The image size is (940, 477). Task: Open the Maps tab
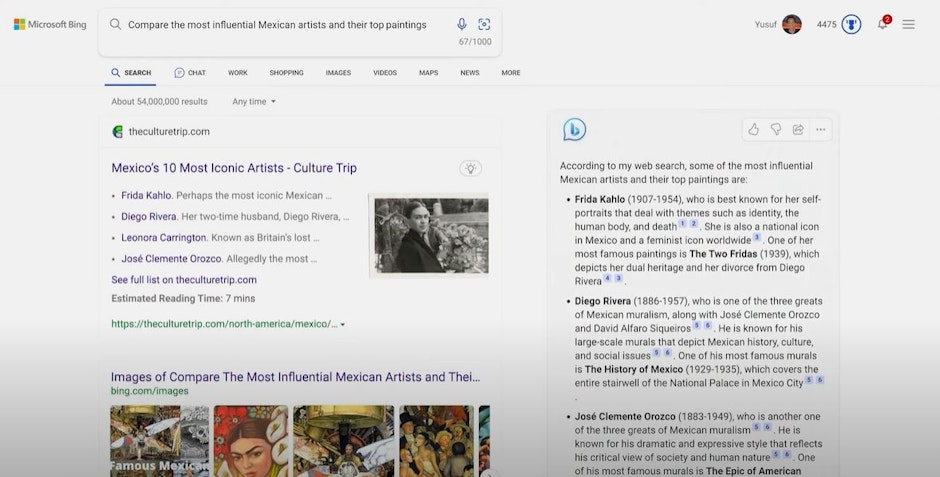tap(429, 73)
